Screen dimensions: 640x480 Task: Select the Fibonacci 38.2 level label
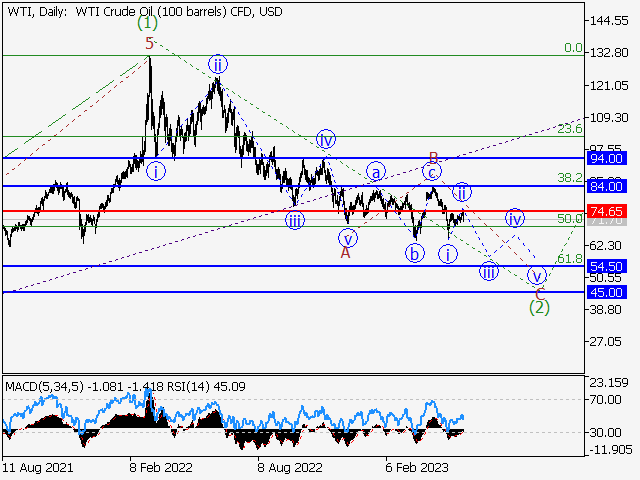coord(570,178)
